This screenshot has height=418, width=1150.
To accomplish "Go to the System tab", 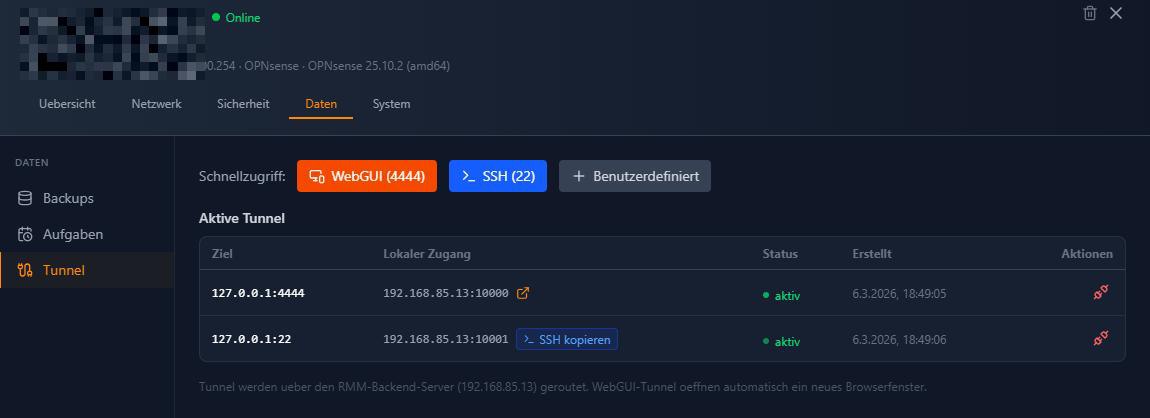I will (391, 104).
